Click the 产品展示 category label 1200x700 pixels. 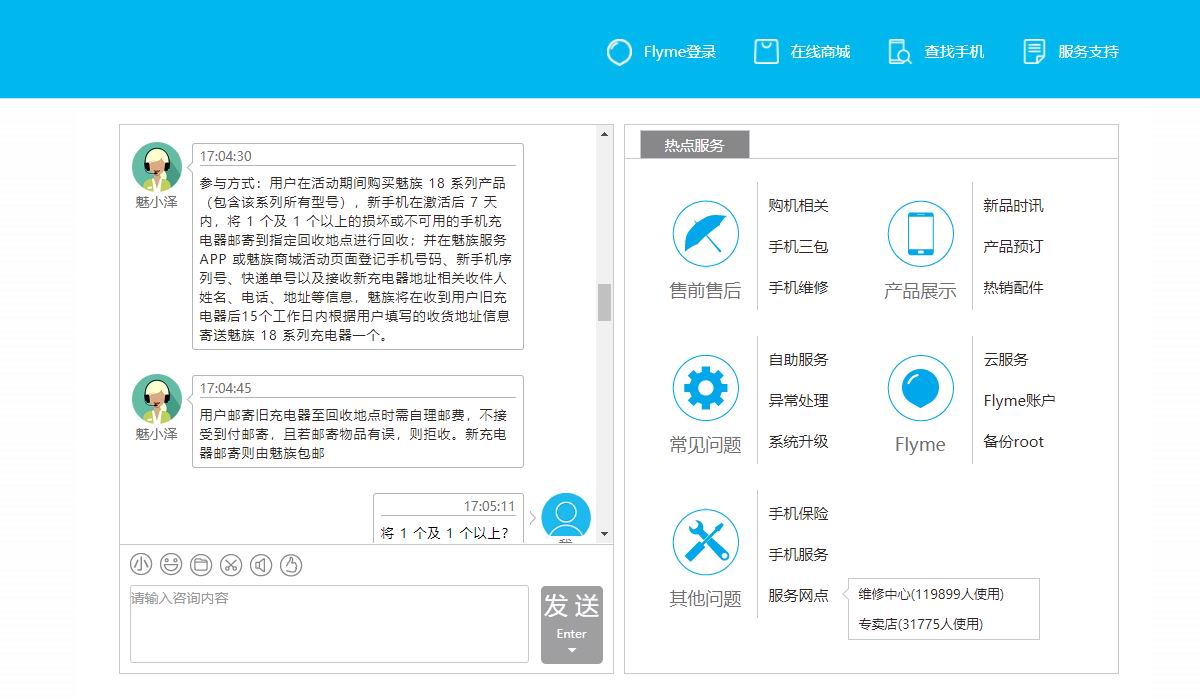tap(920, 291)
